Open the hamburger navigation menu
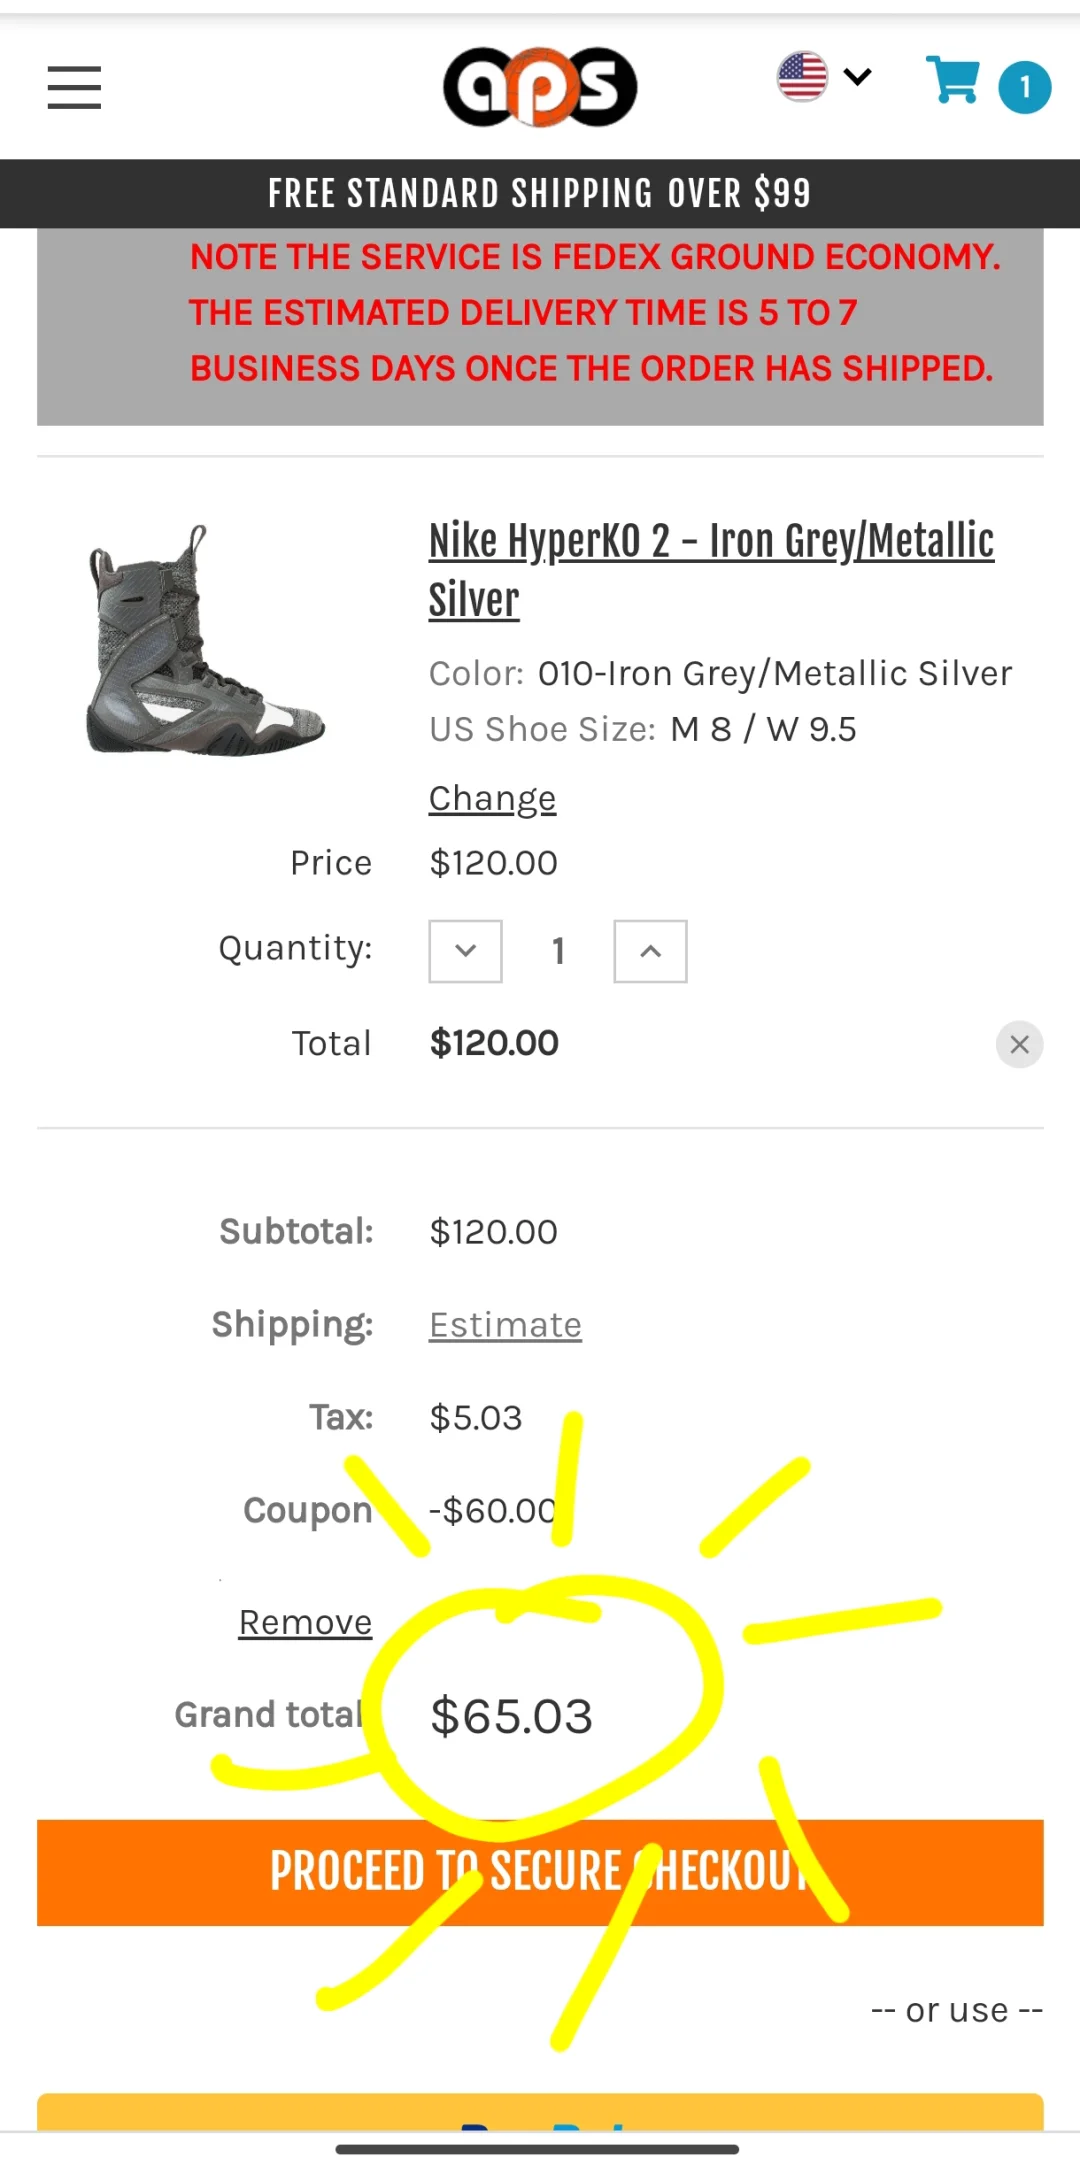1080x2173 pixels. (74, 87)
